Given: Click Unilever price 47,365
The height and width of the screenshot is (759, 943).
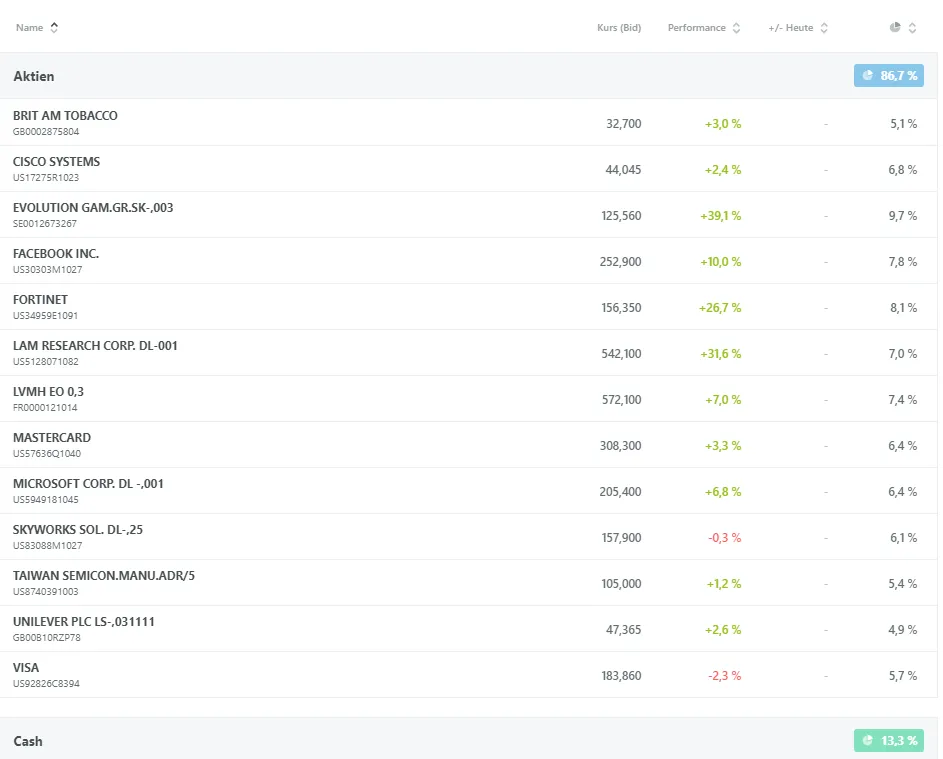Looking at the screenshot, I should click(x=623, y=630).
